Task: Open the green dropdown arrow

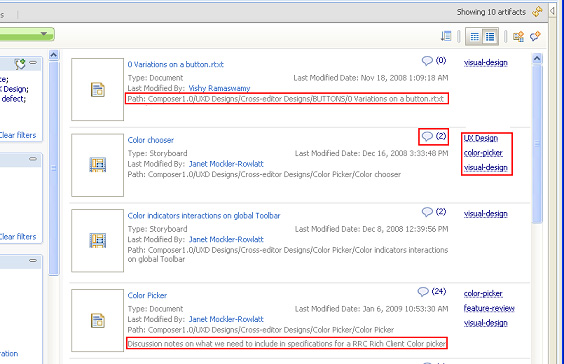Action: coord(44,34)
